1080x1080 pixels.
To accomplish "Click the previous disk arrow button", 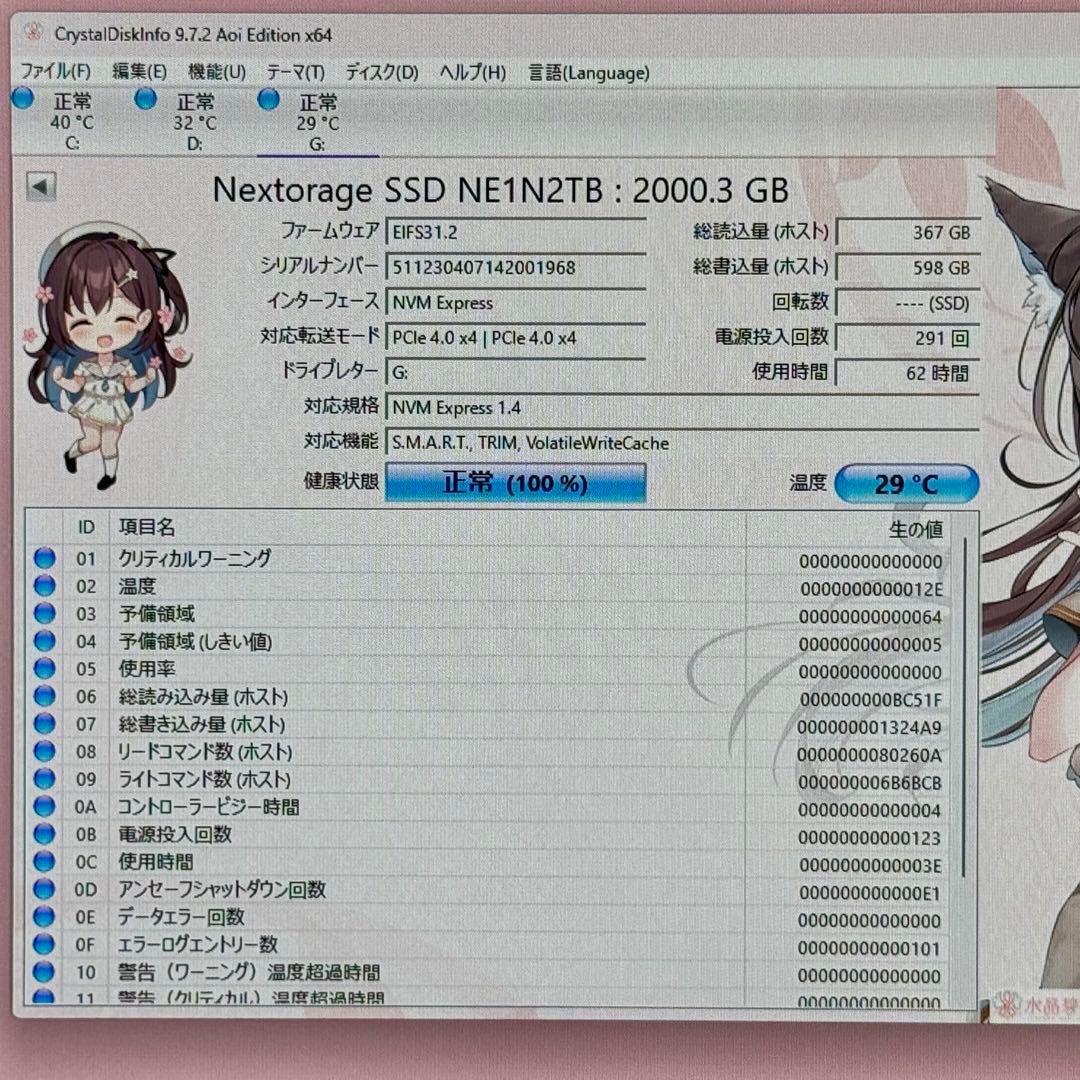I will click(41, 186).
